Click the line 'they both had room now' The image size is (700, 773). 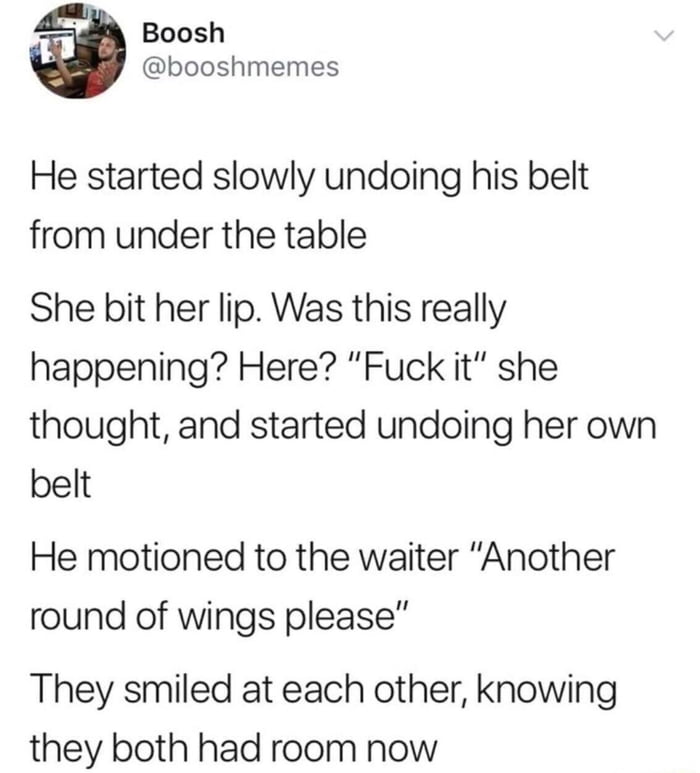[234, 749]
